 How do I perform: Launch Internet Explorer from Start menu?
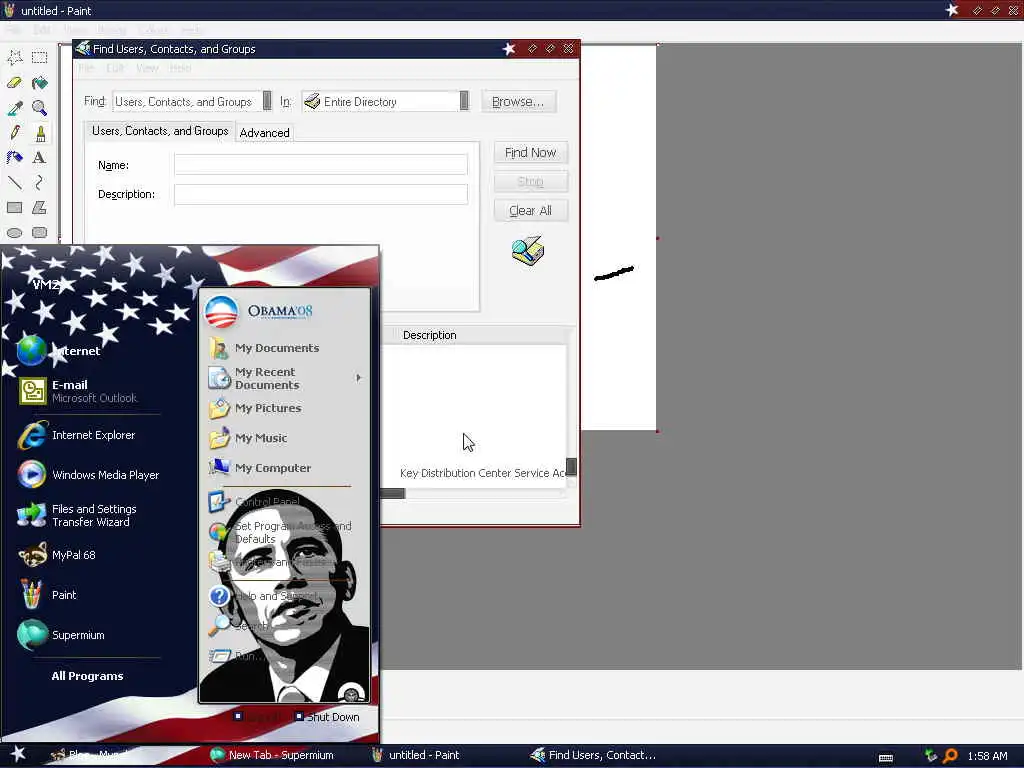coord(78,435)
